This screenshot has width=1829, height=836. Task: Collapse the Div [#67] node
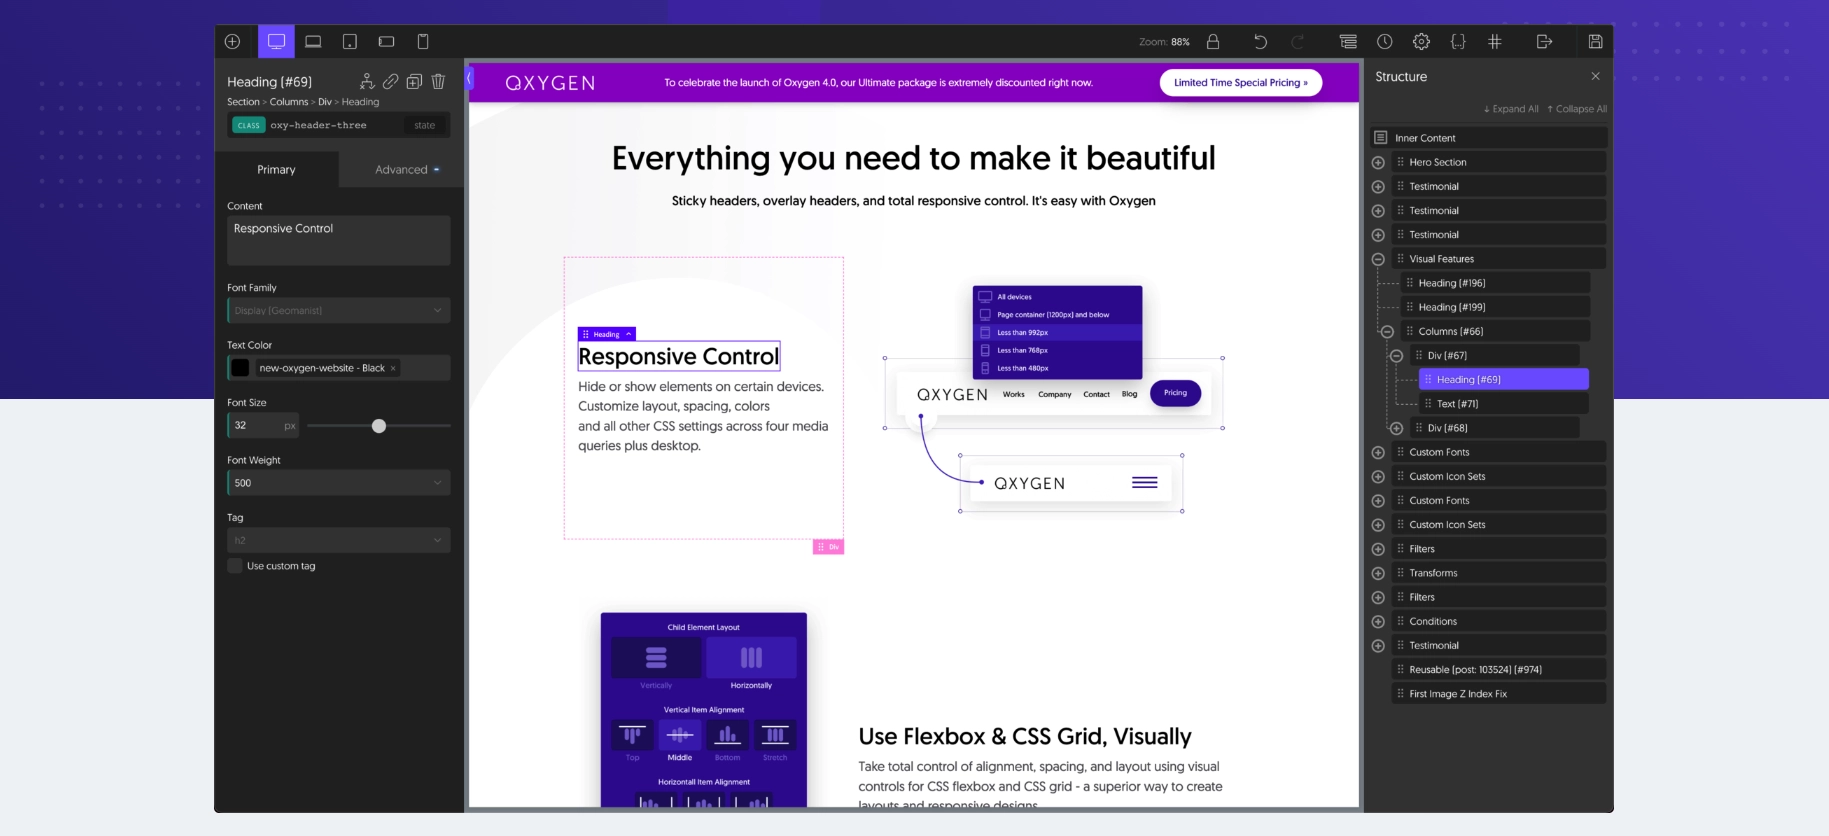1397,355
